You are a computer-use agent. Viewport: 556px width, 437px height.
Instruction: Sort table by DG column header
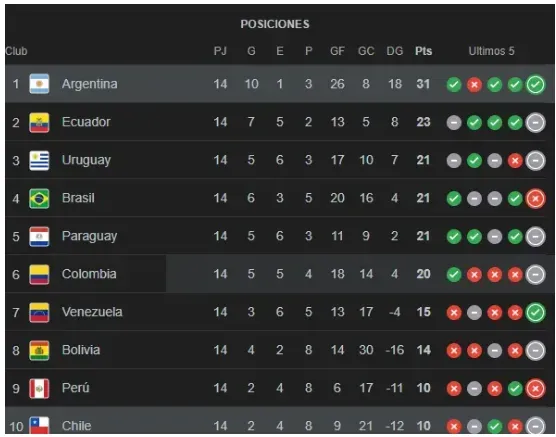395,51
